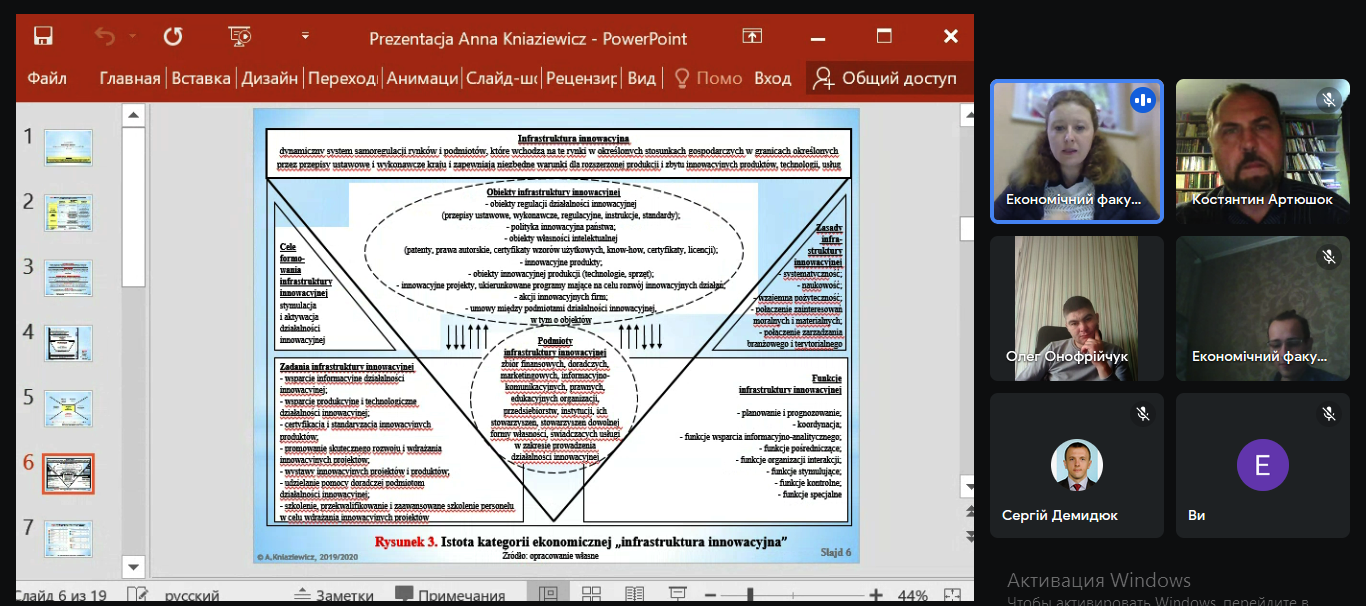
Task: Open Quick Access Toolbar customize arrow
Action: [x=305, y=37]
